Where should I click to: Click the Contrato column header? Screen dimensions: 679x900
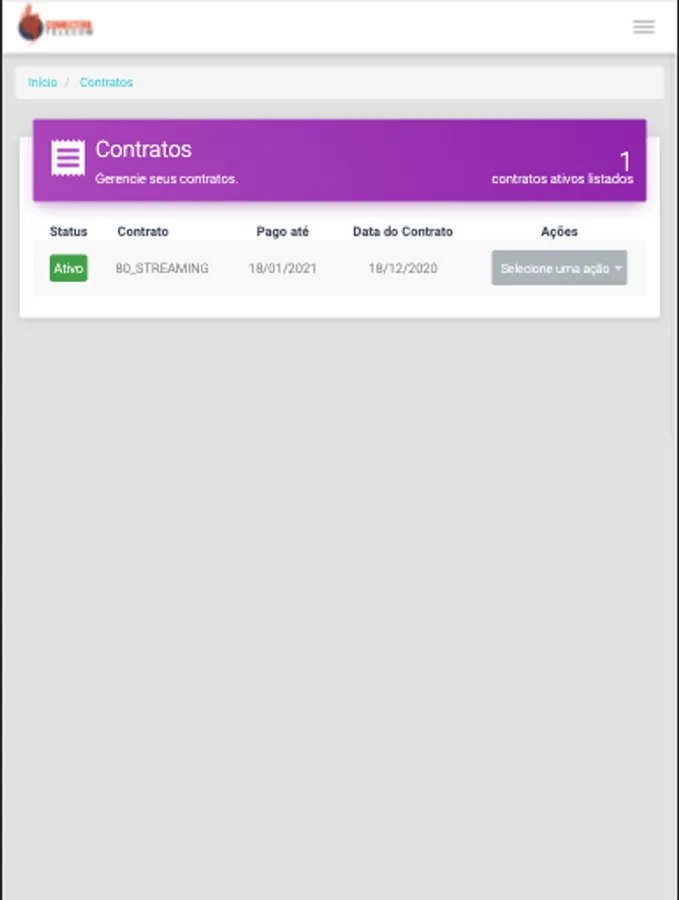click(143, 231)
